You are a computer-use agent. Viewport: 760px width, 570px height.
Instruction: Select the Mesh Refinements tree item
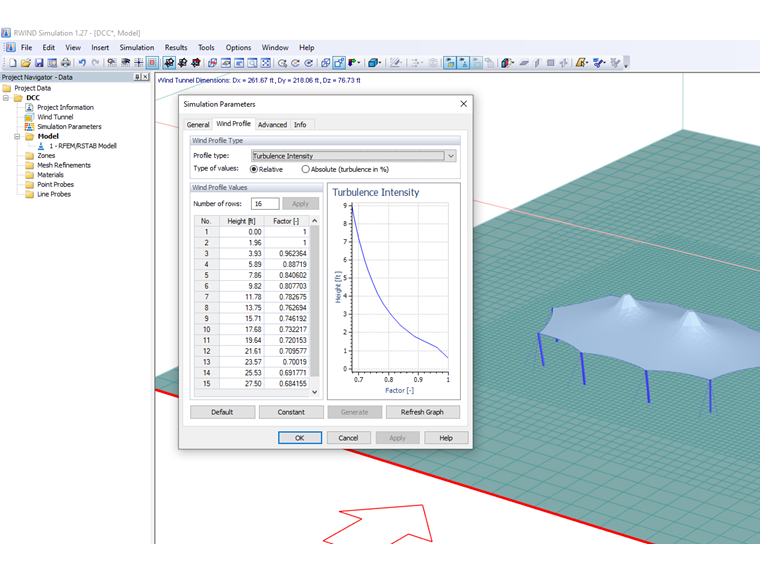click(x=64, y=165)
